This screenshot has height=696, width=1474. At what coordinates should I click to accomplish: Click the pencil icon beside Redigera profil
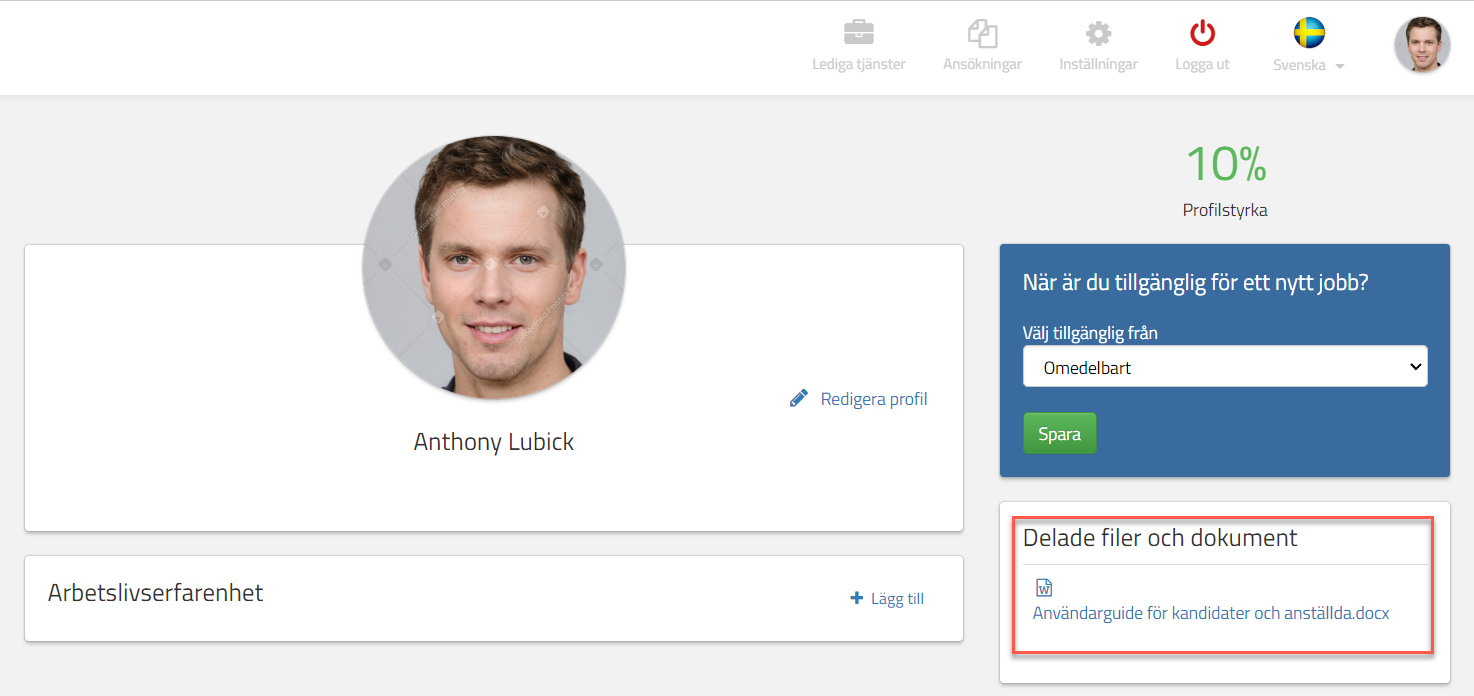798,398
